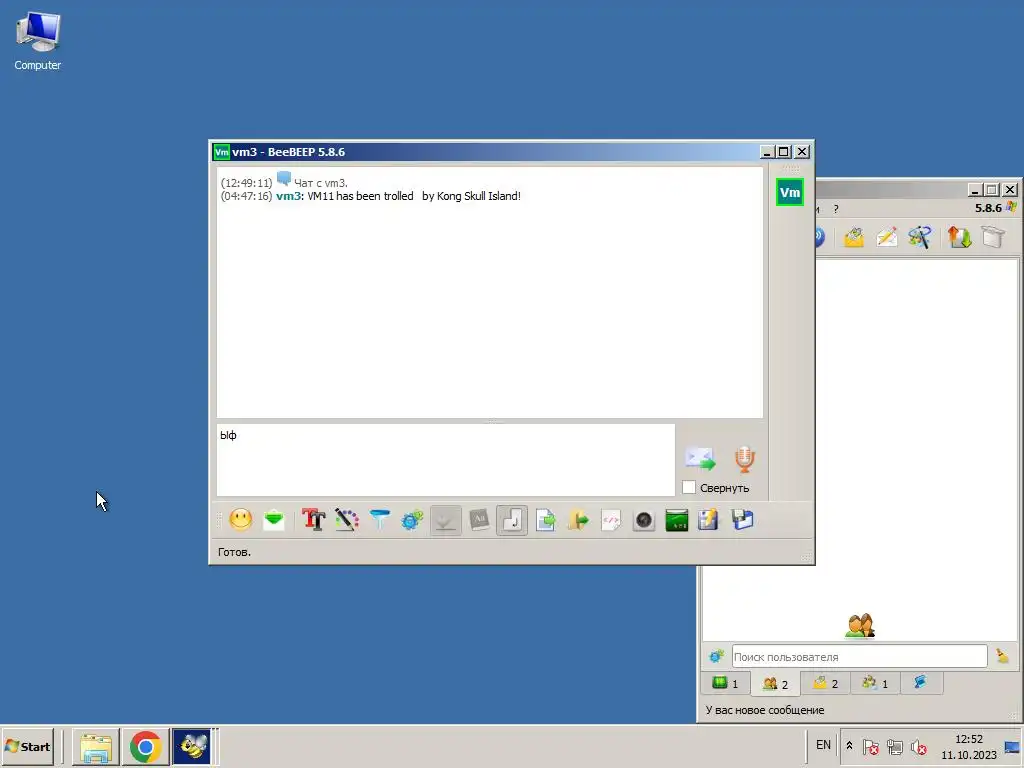Viewport: 1024px width, 768px height.
Task: Click the green Vm user avatar
Action: pyautogui.click(x=790, y=192)
